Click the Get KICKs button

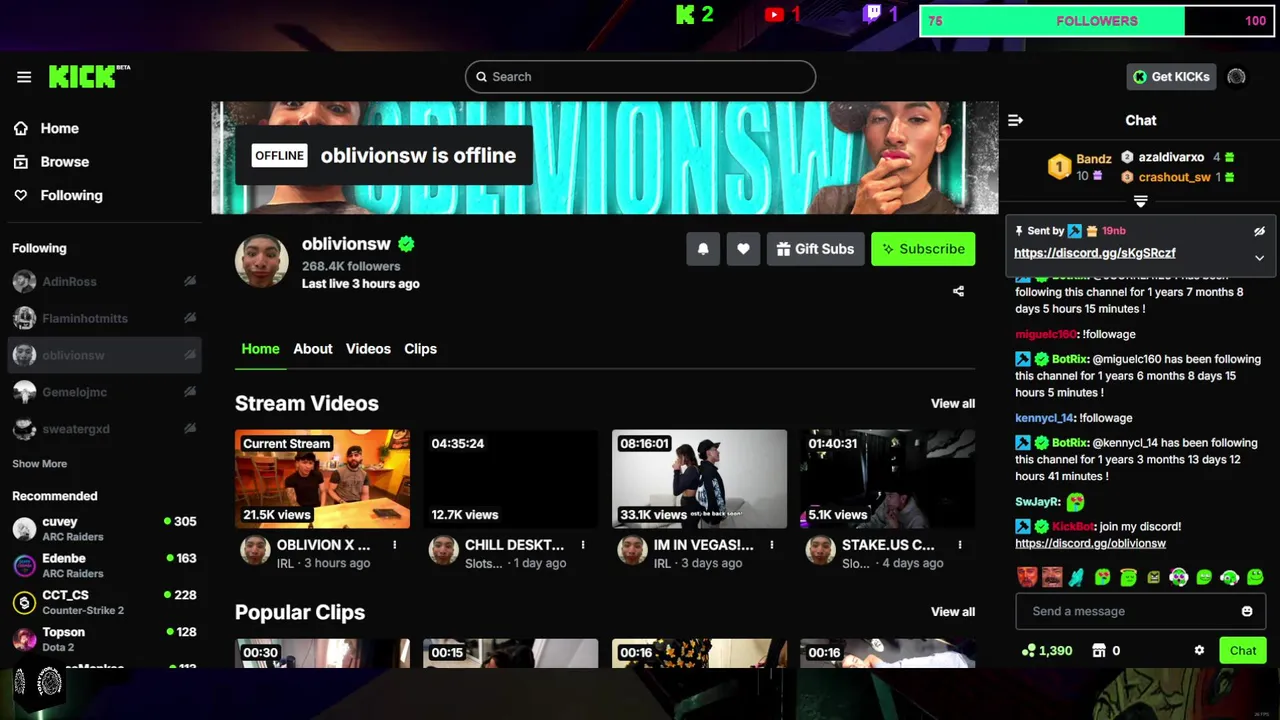click(x=1171, y=77)
